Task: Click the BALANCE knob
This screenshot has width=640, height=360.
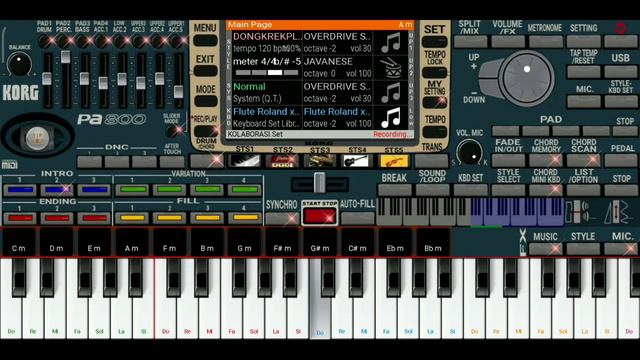Action: [x=19, y=64]
